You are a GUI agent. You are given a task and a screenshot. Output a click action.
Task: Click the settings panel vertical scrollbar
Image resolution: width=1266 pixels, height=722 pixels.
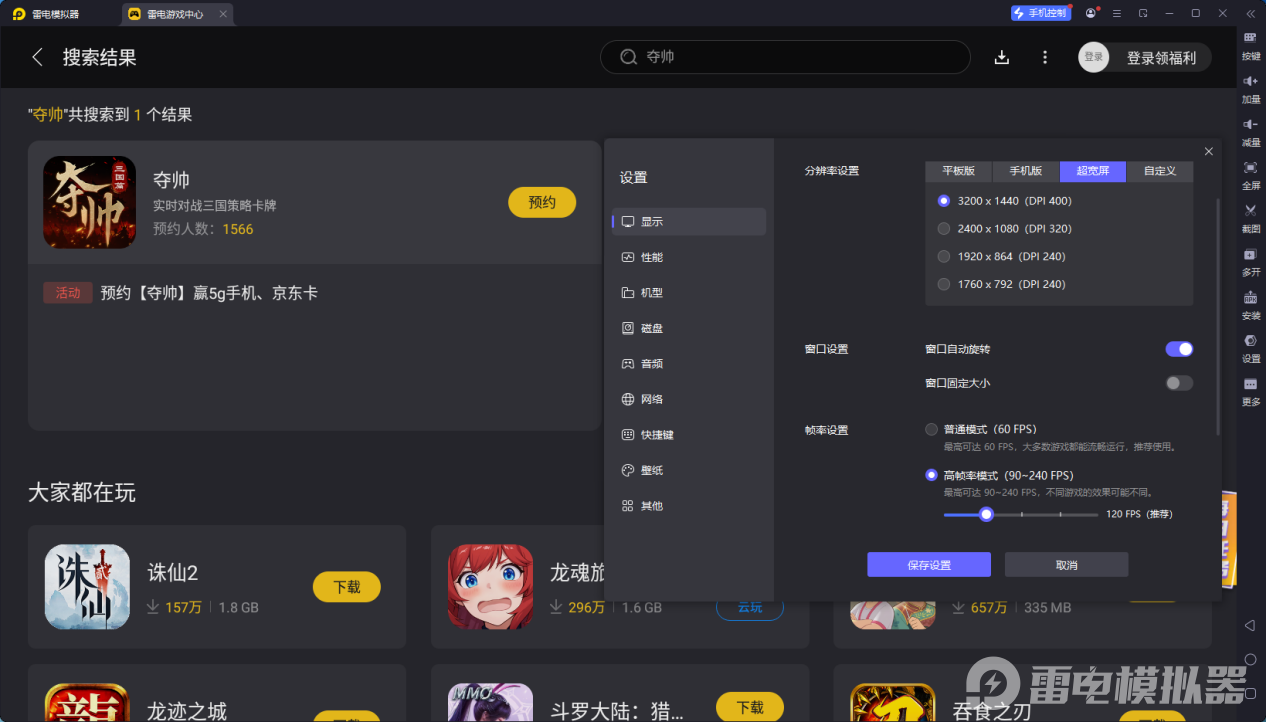pyautogui.click(x=1218, y=316)
